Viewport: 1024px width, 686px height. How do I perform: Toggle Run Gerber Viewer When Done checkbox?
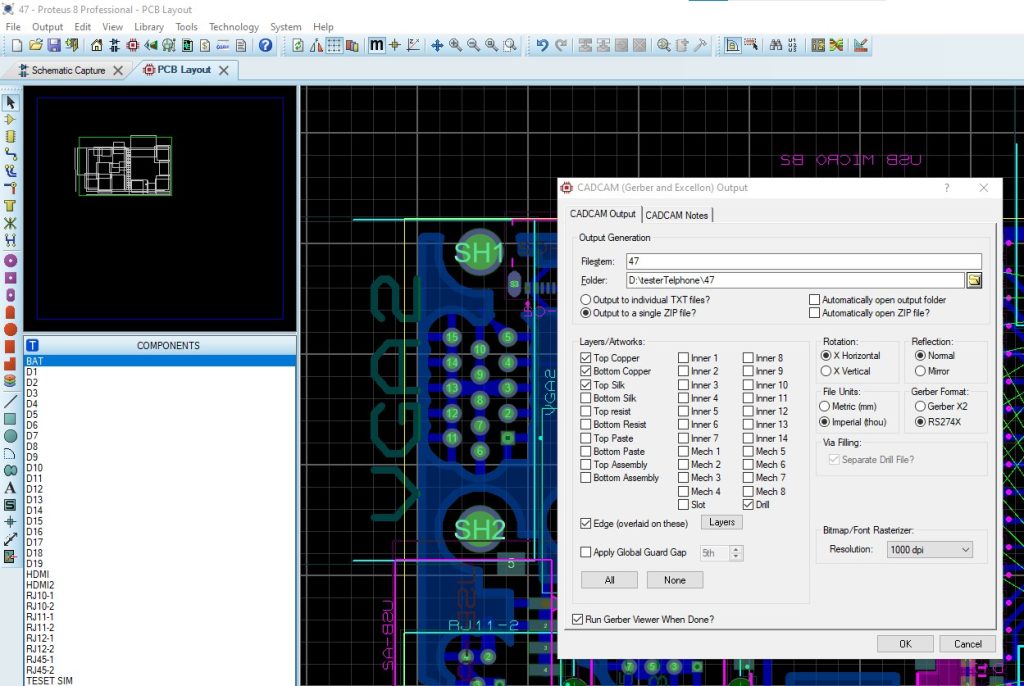coord(577,620)
